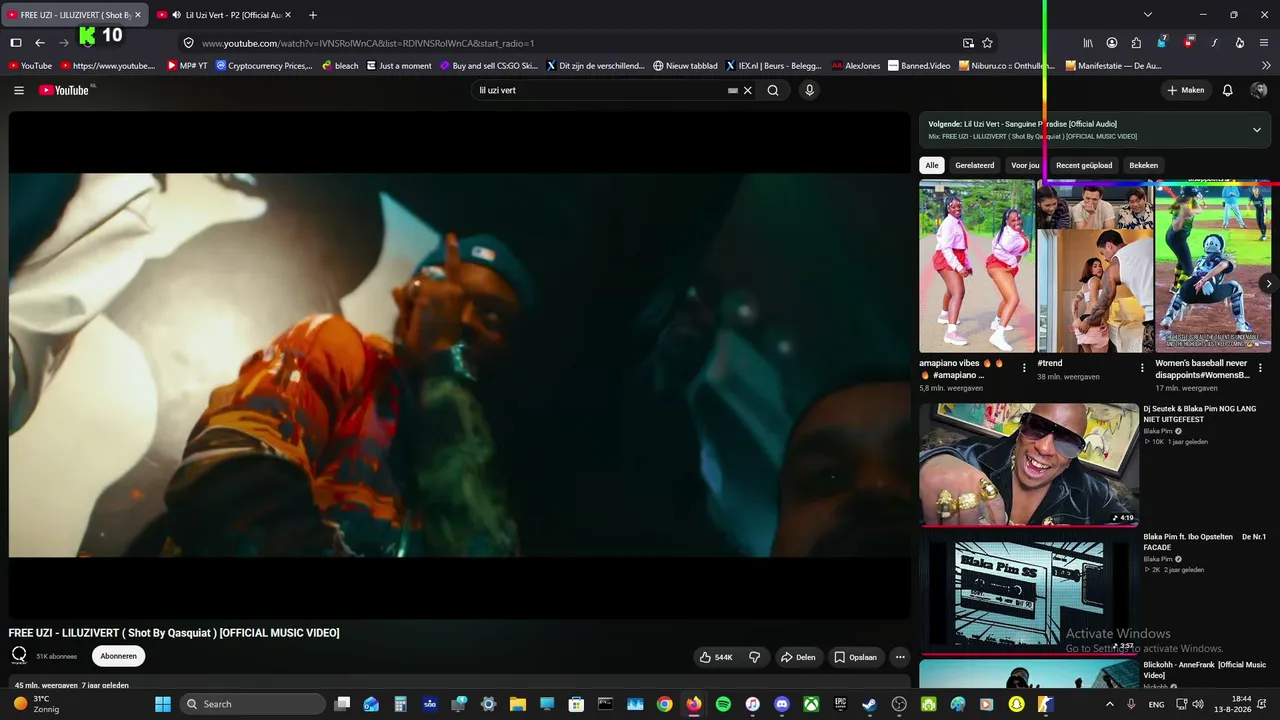This screenshot has width=1280, height=720.
Task: Open more actions menu under video
Action: [x=900, y=657]
